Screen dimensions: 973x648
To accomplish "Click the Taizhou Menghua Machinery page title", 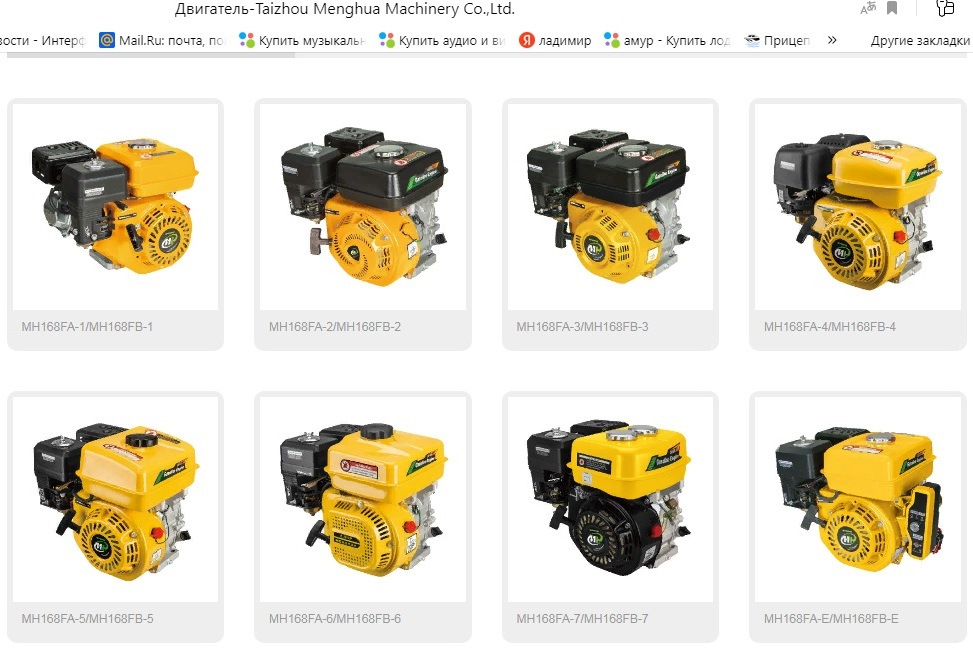I will coord(344,9).
